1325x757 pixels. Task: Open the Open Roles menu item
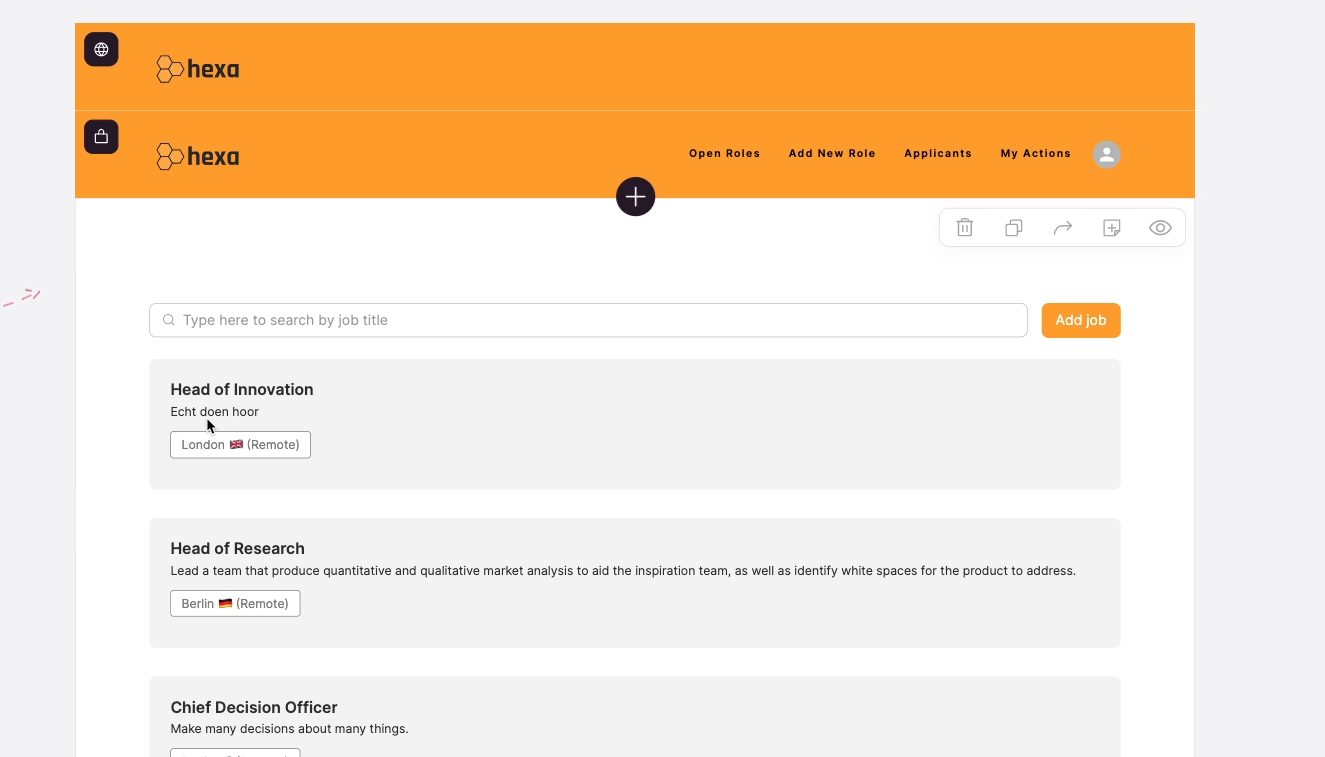[x=725, y=154]
